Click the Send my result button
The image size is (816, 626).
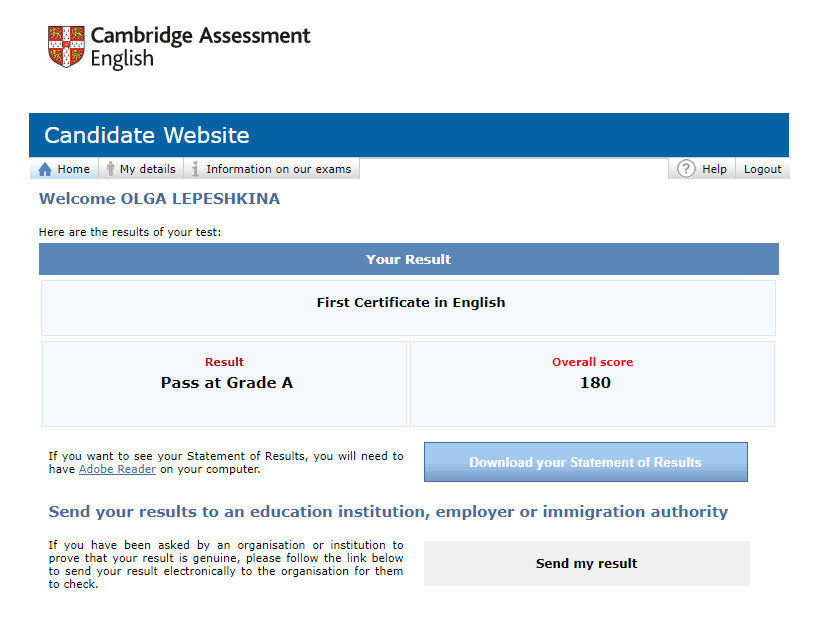586,564
